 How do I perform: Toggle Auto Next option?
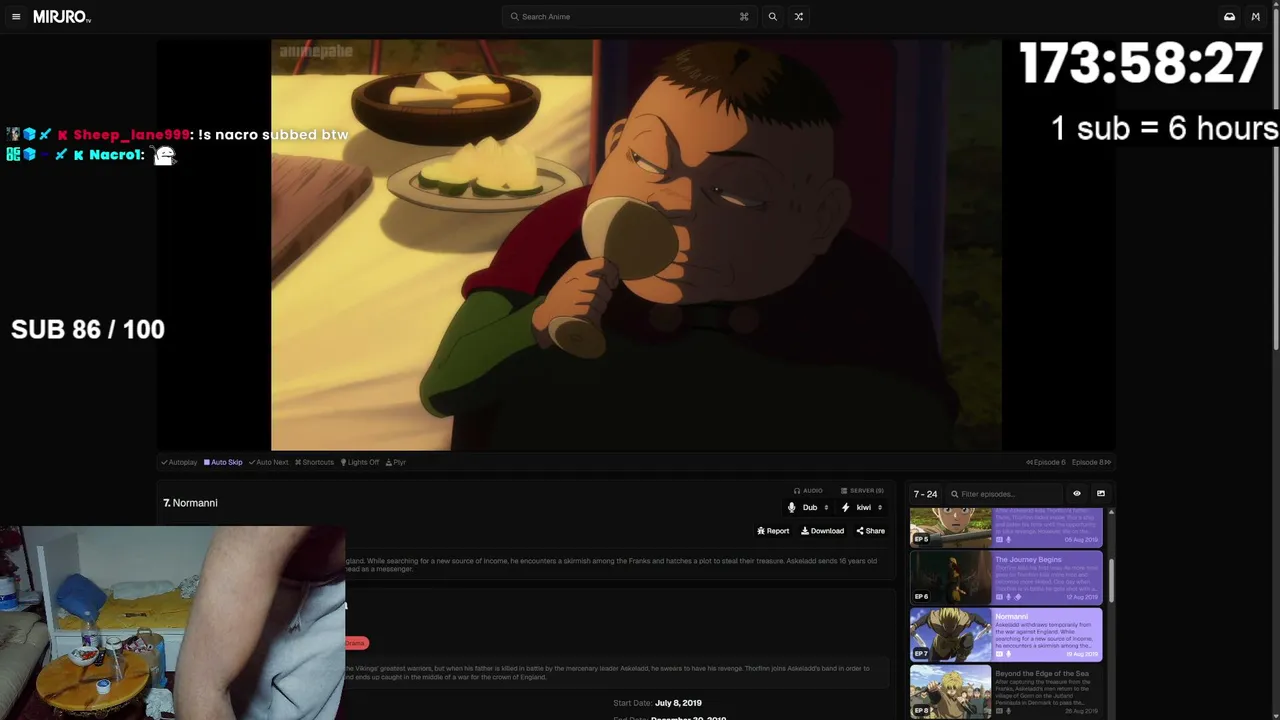pos(268,462)
